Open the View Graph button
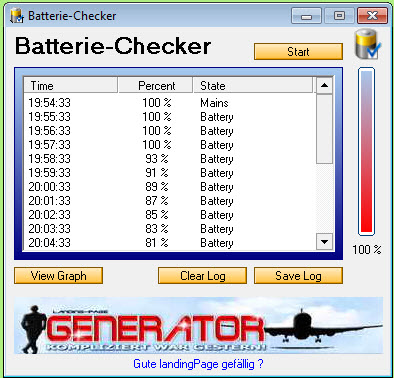This screenshot has width=394, height=378. click(58, 276)
